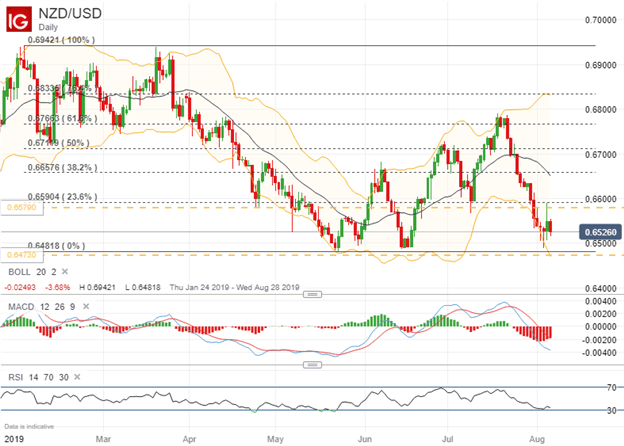Click the 0.00200 MACD axis label
This screenshot has height=446, width=624.
[x=601, y=314]
